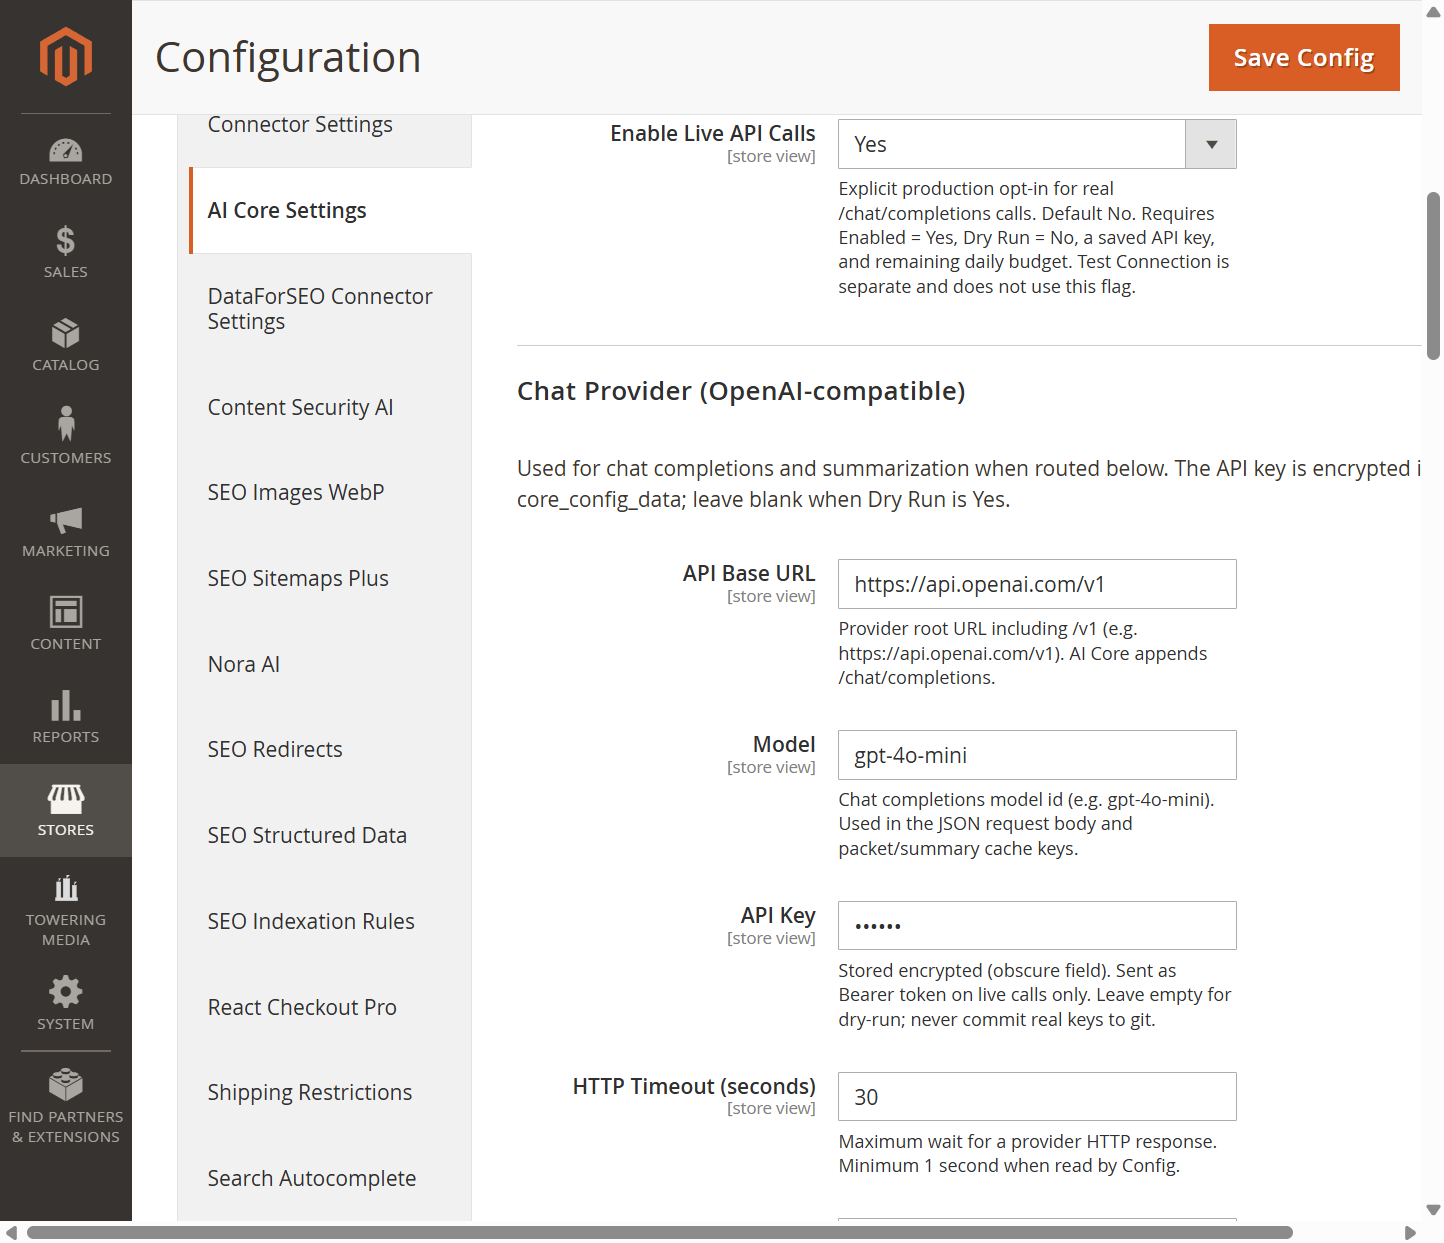Select the AI Core Settings tab
Image resolution: width=1444 pixels, height=1243 pixels.
330,211
